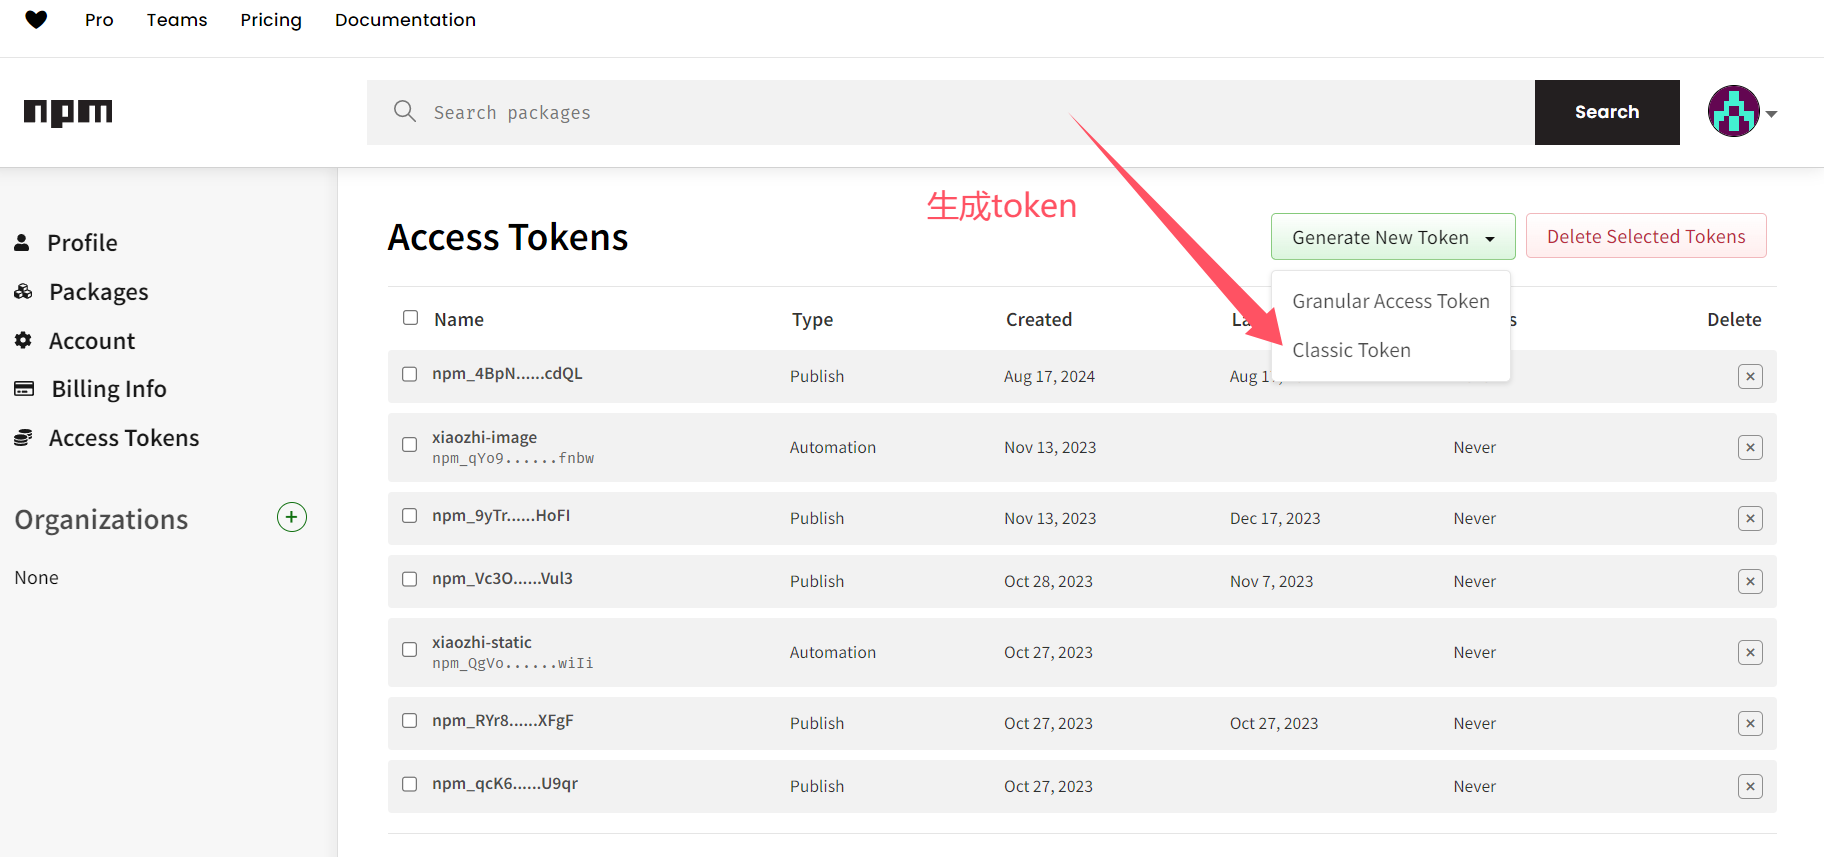This screenshot has width=1824, height=857.
Task: Click the x icon for xiaozhi-static token
Action: 1749,652
